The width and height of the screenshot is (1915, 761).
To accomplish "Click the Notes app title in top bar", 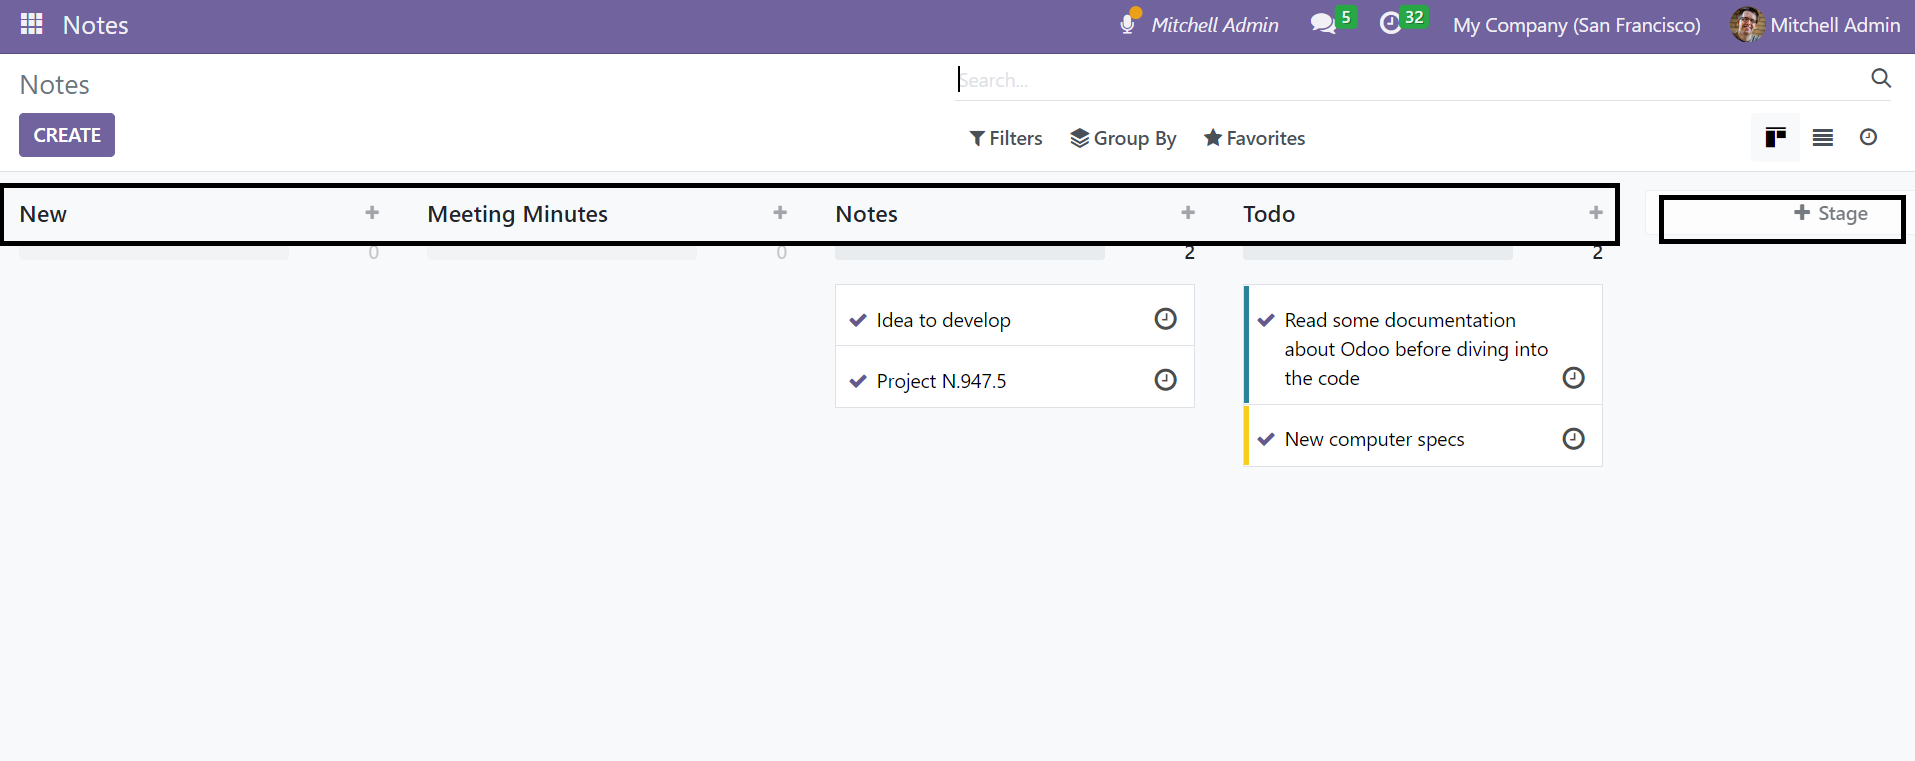I will 96,25.
